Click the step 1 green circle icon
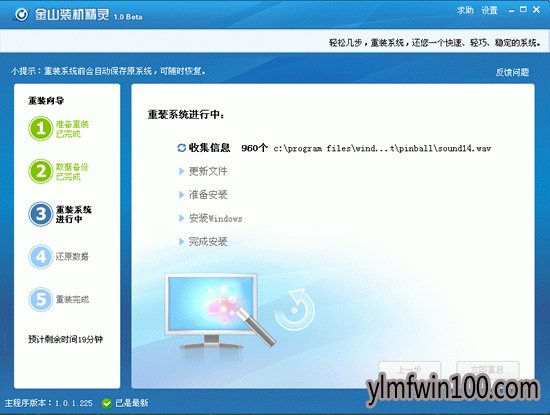 [40, 128]
